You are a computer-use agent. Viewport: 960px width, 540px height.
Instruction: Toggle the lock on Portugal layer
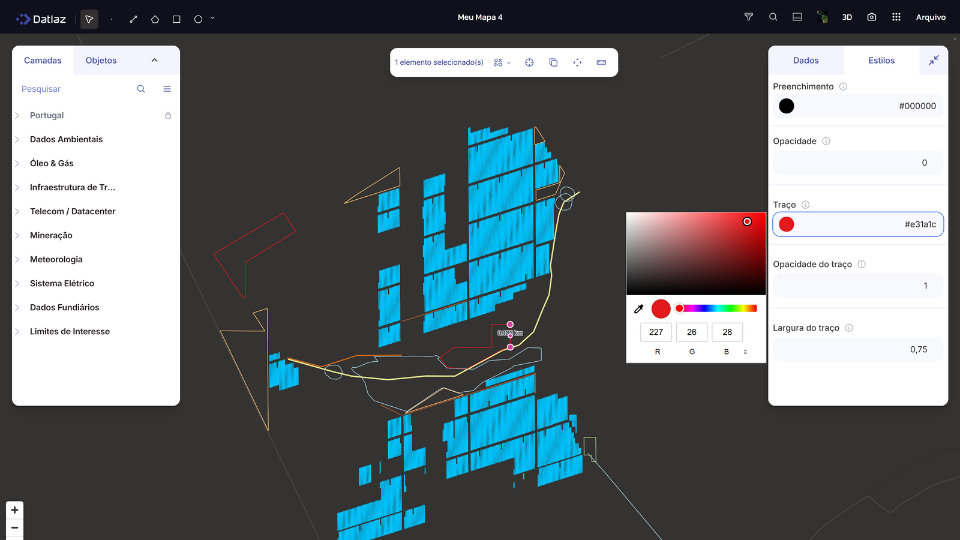point(168,116)
